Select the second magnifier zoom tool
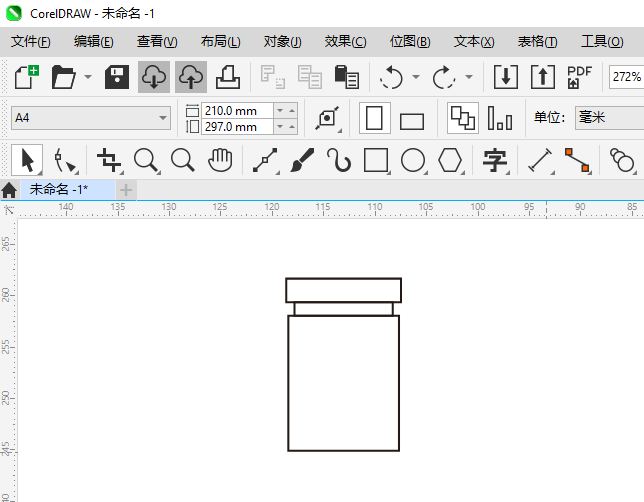 pos(183,160)
